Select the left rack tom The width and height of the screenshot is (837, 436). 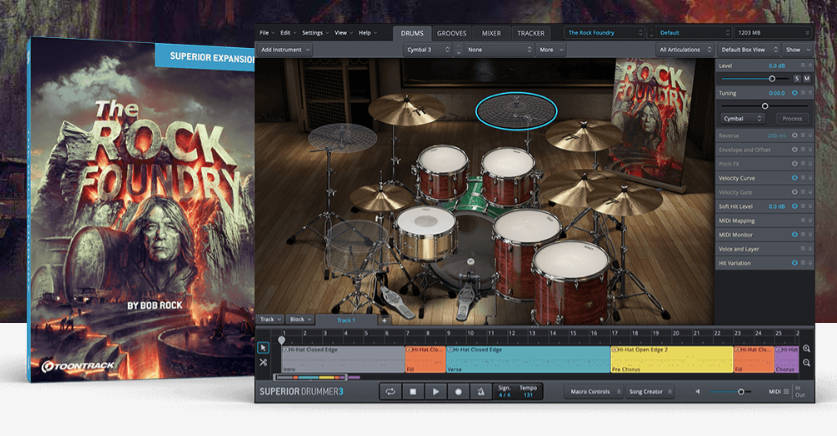pos(443,171)
